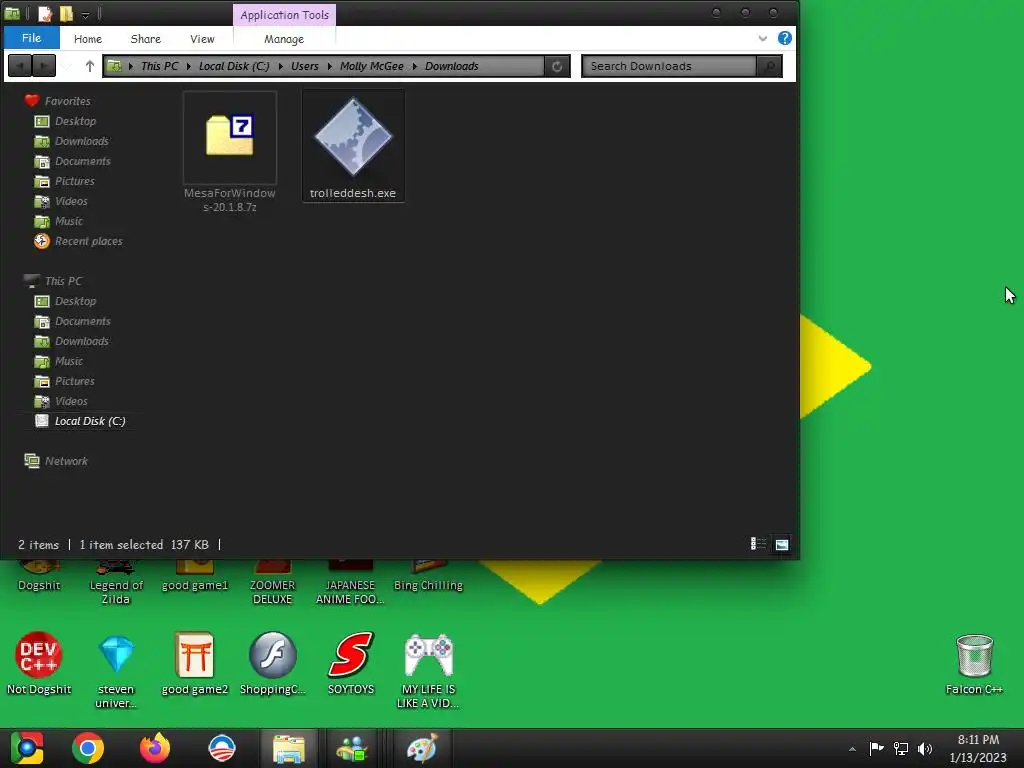Switch to details view in the status bar
This screenshot has height=768, width=1024.
click(x=758, y=544)
